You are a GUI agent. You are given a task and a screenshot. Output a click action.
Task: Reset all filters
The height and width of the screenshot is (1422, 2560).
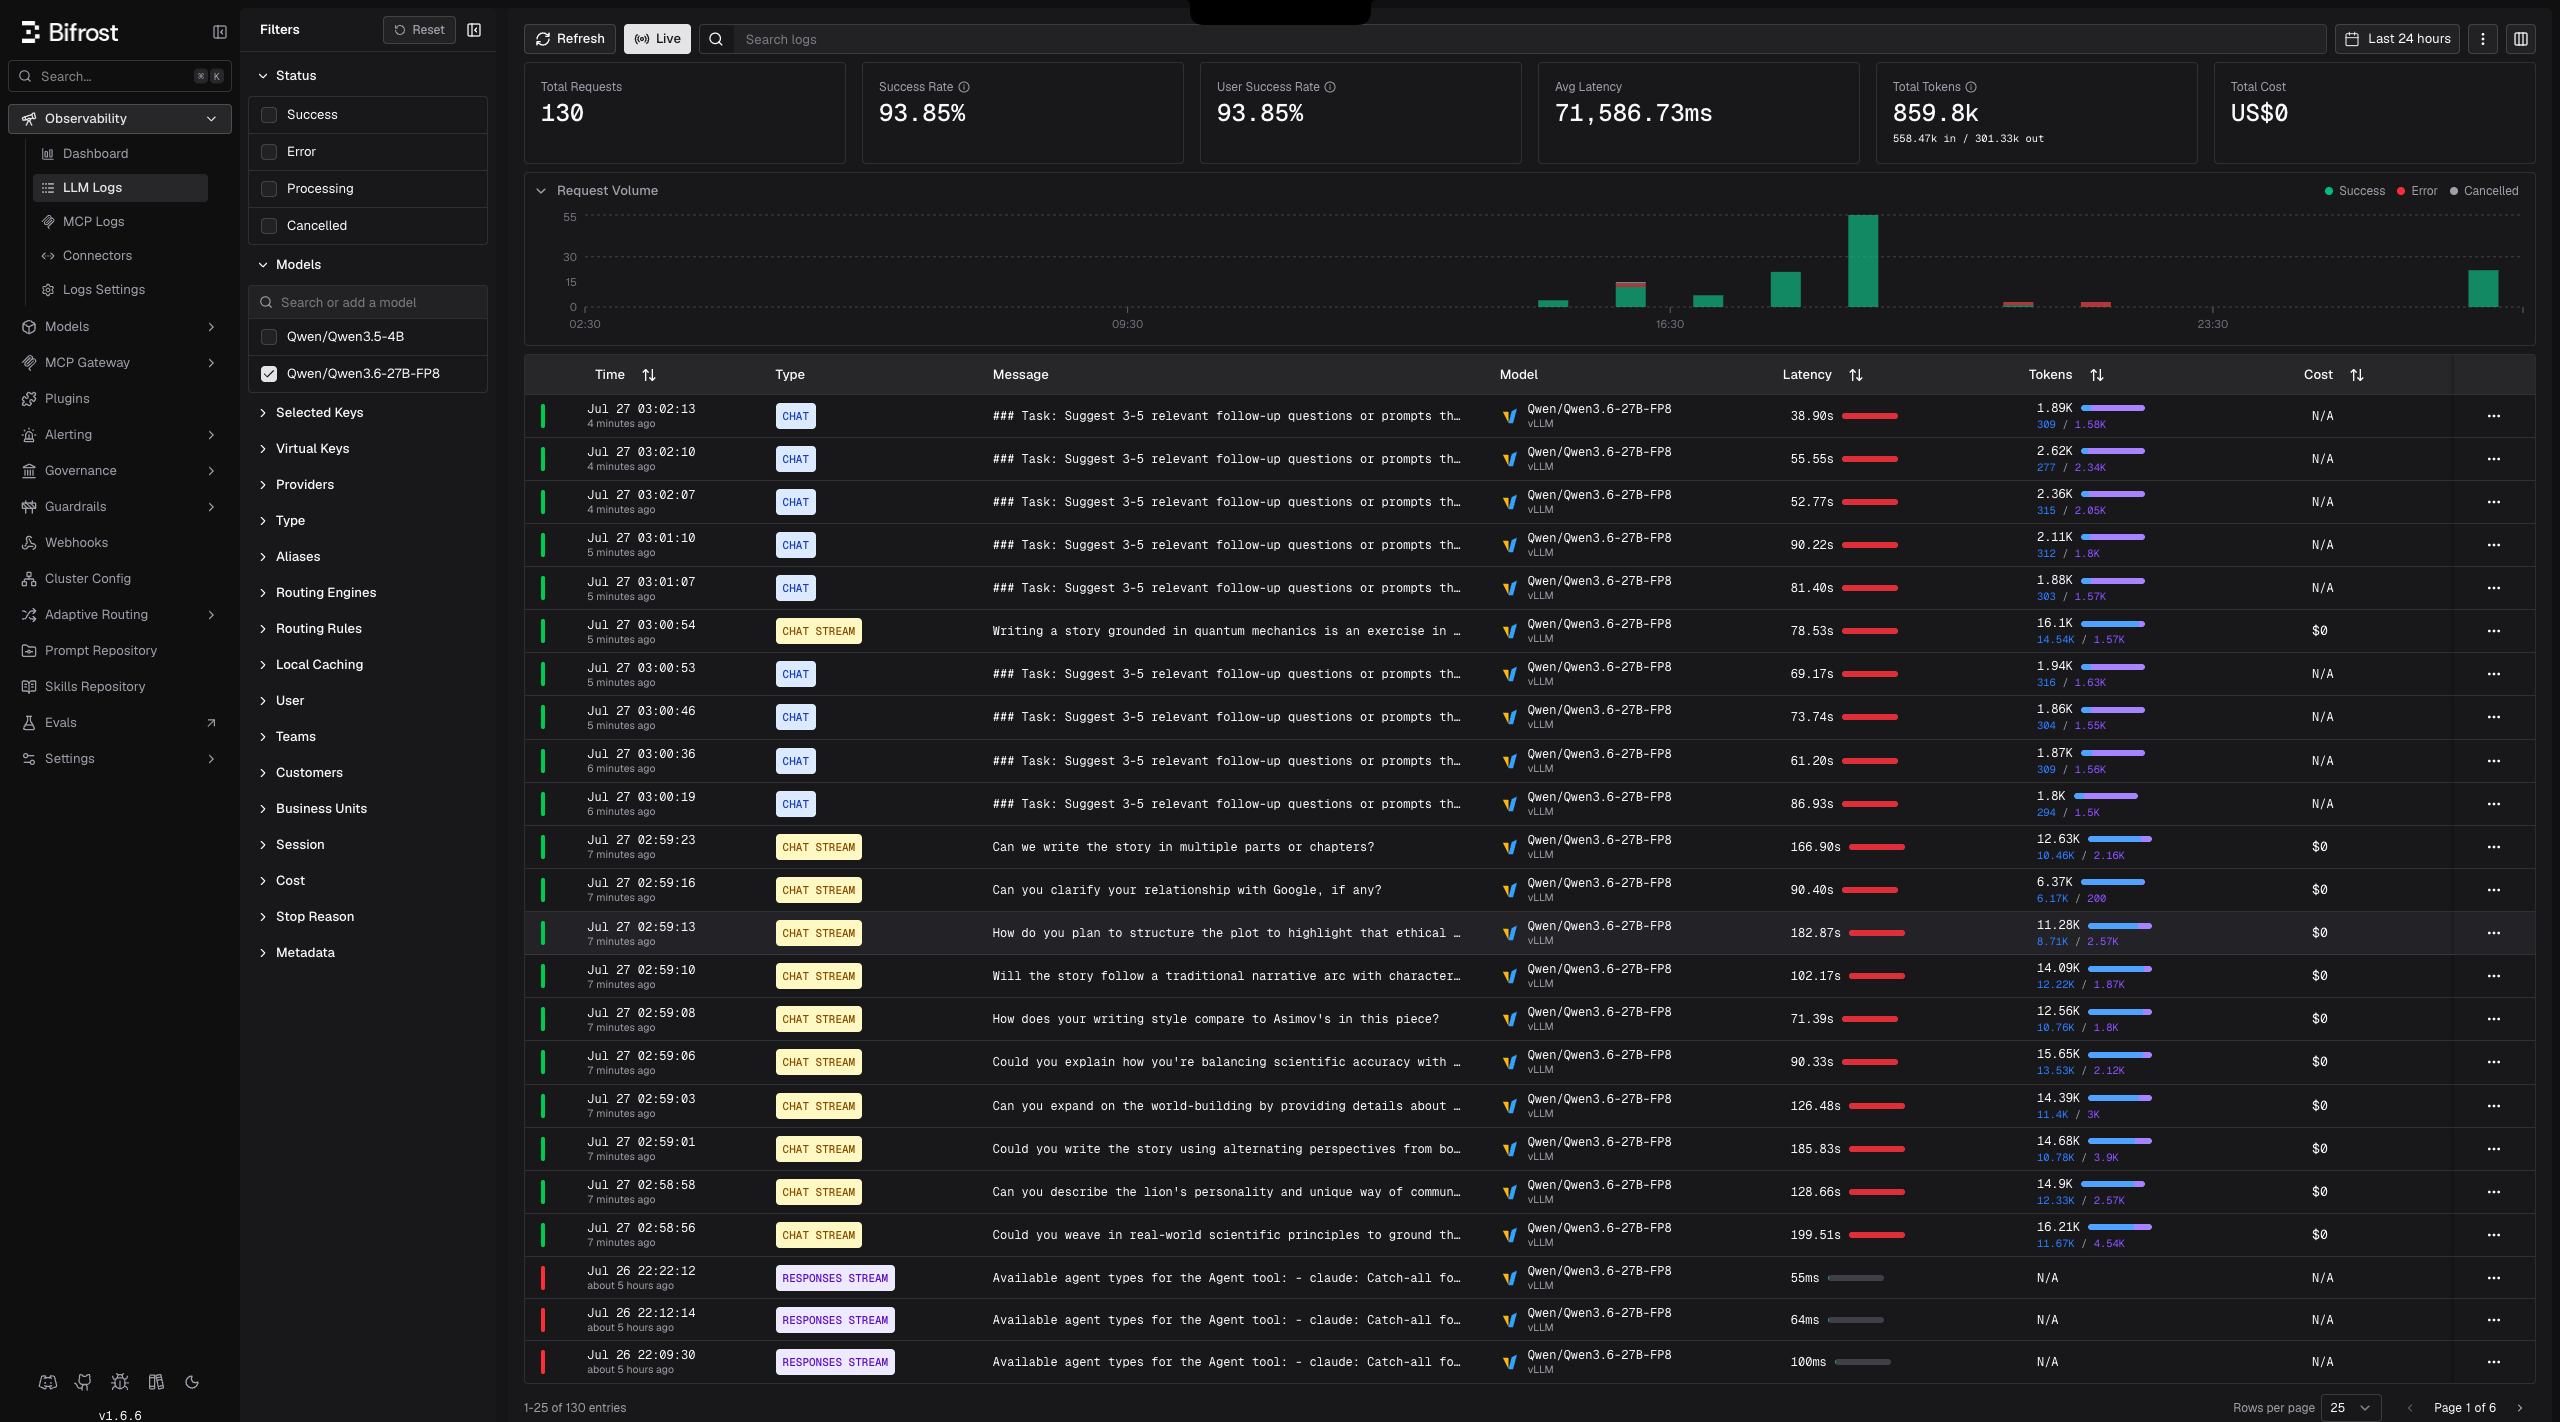(x=419, y=30)
